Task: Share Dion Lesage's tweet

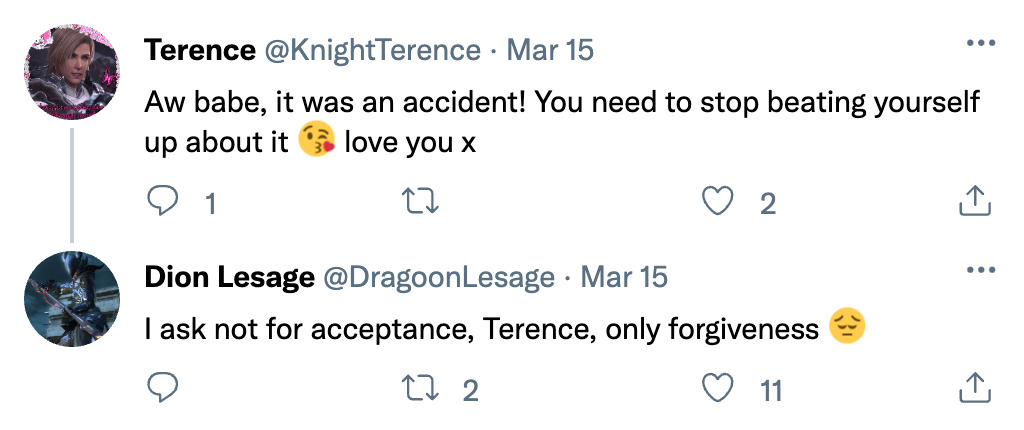Action: click(x=974, y=389)
